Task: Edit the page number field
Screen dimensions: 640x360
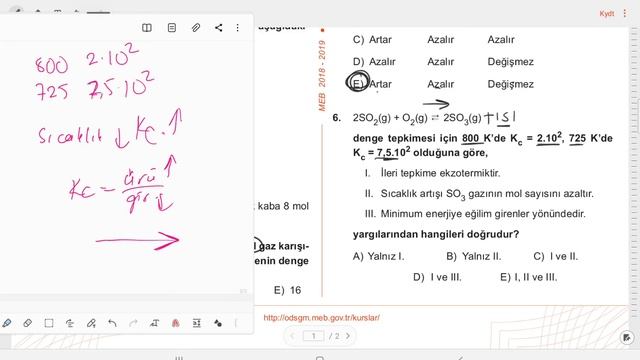Action: tap(313, 336)
